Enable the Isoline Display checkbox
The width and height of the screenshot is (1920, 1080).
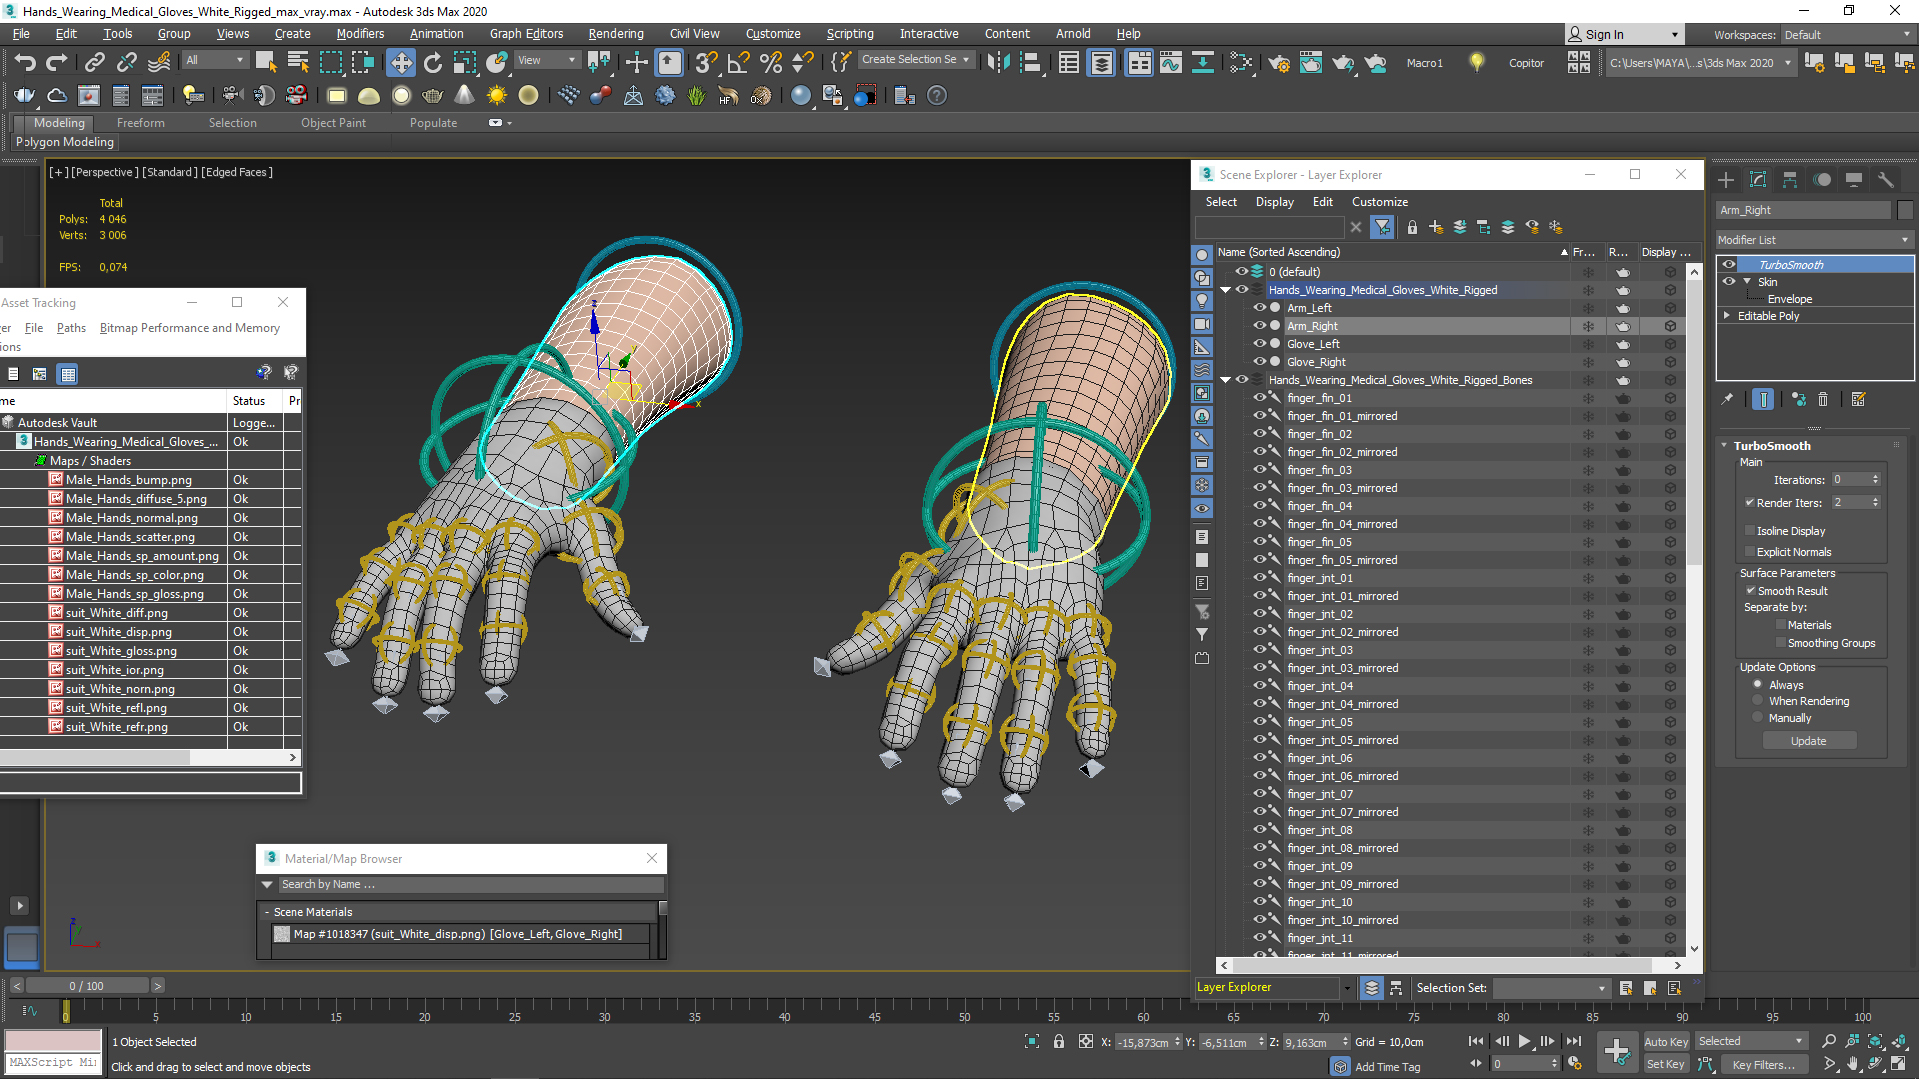pyautogui.click(x=1750, y=531)
